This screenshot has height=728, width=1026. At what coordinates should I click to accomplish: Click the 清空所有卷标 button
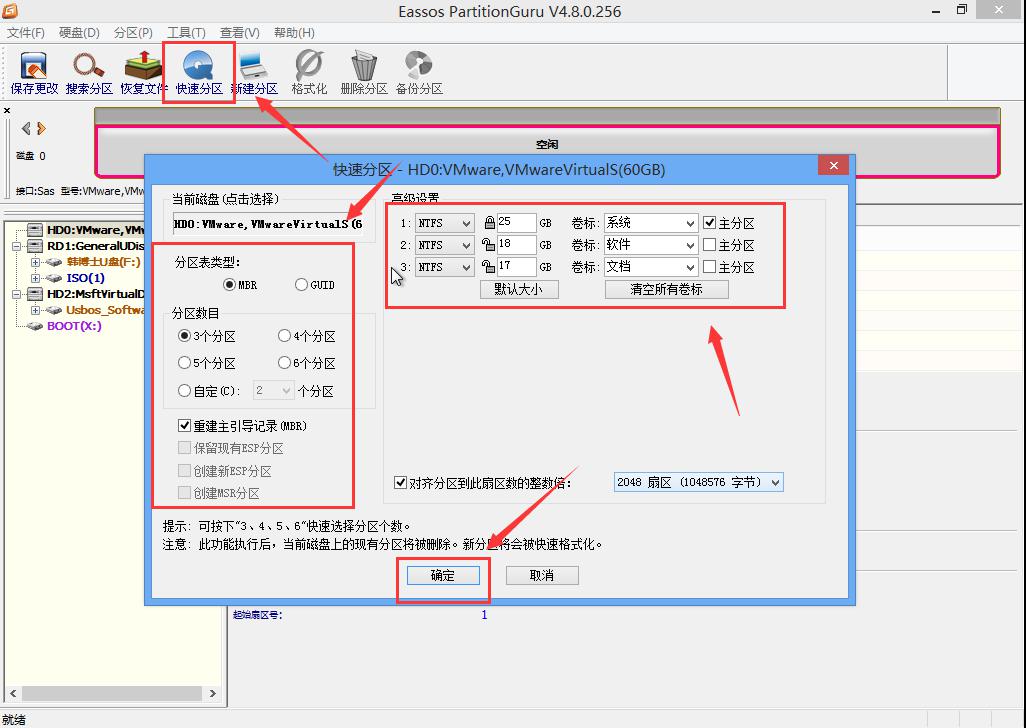pos(666,289)
